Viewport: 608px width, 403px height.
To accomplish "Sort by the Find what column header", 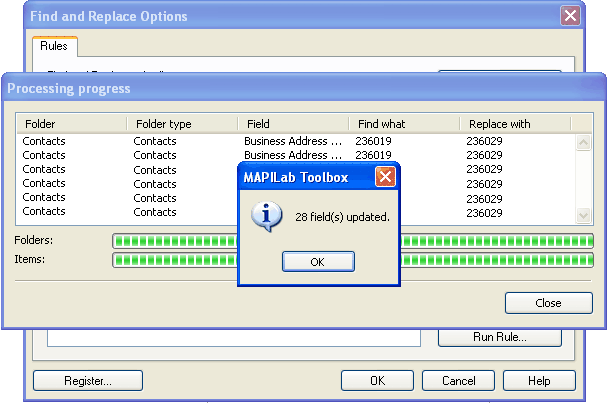I will [x=404, y=124].
